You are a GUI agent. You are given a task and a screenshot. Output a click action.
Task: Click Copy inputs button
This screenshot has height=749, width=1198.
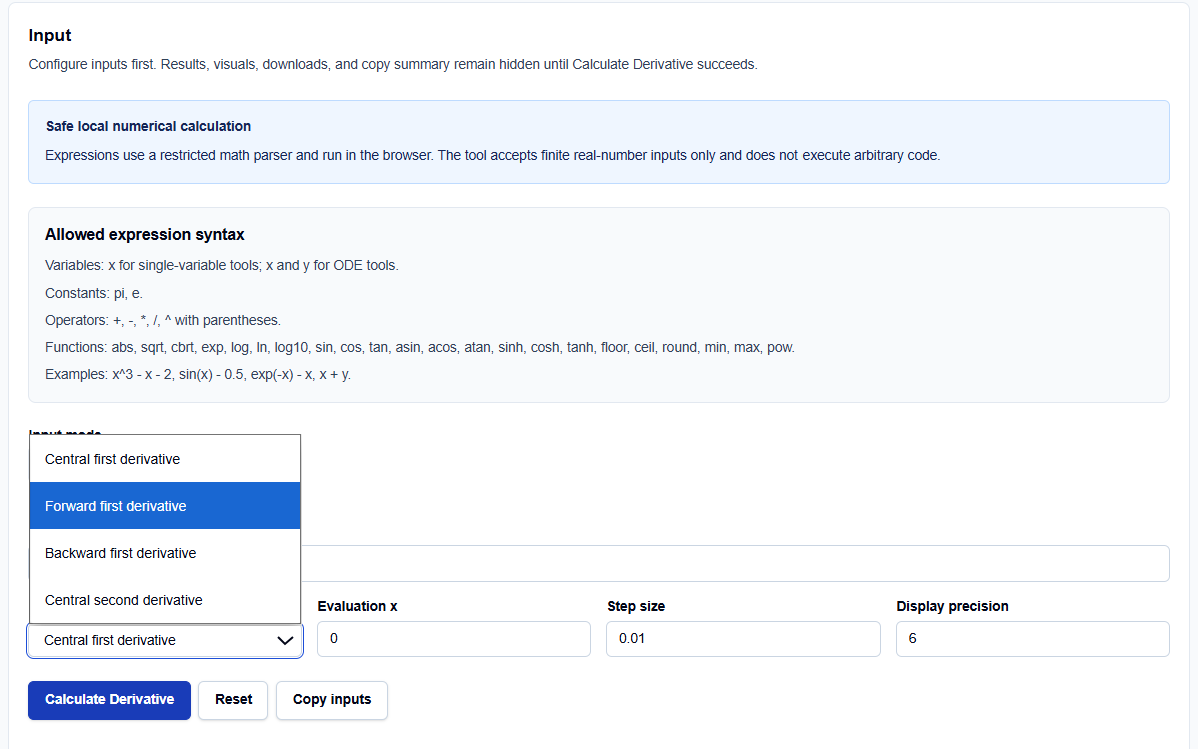(x=332, y=700)
